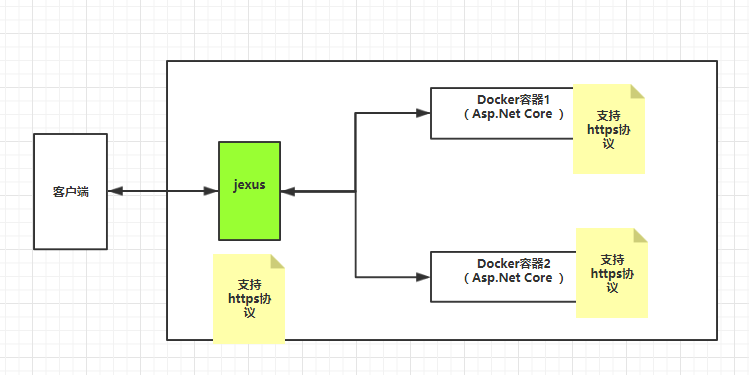This screenshot has width=749, height=375.
Task: Click the Docker容器1 Asp.Net Core box
Action: pos(502,113)
